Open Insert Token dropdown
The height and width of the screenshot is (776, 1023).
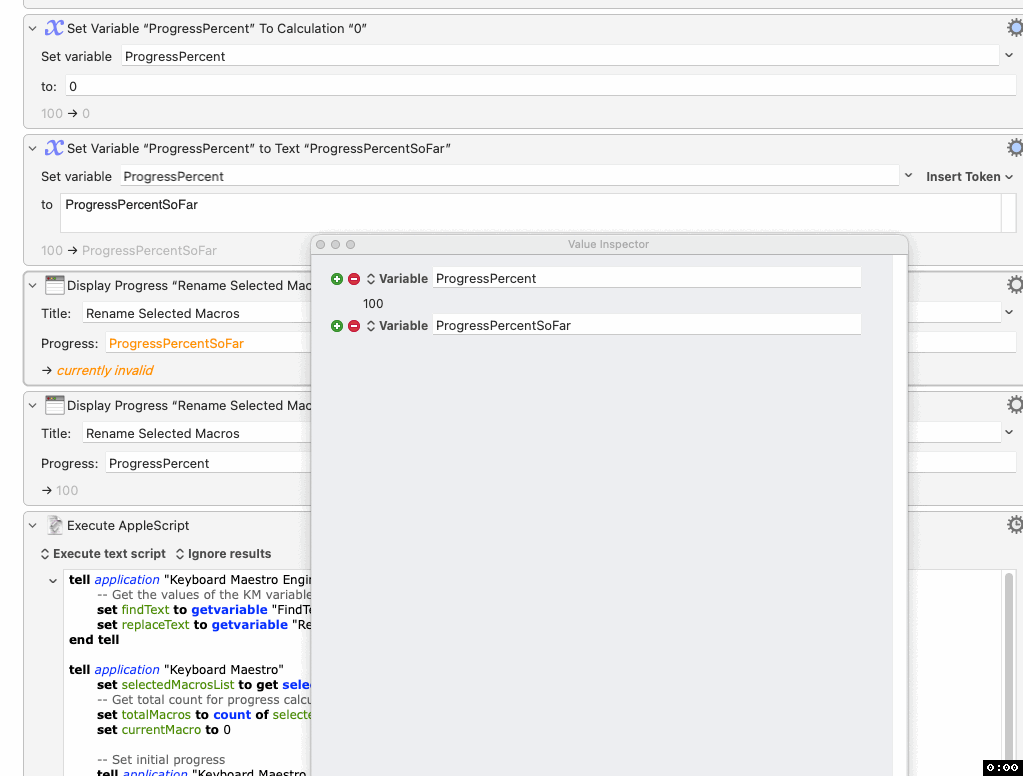[970, 177]
